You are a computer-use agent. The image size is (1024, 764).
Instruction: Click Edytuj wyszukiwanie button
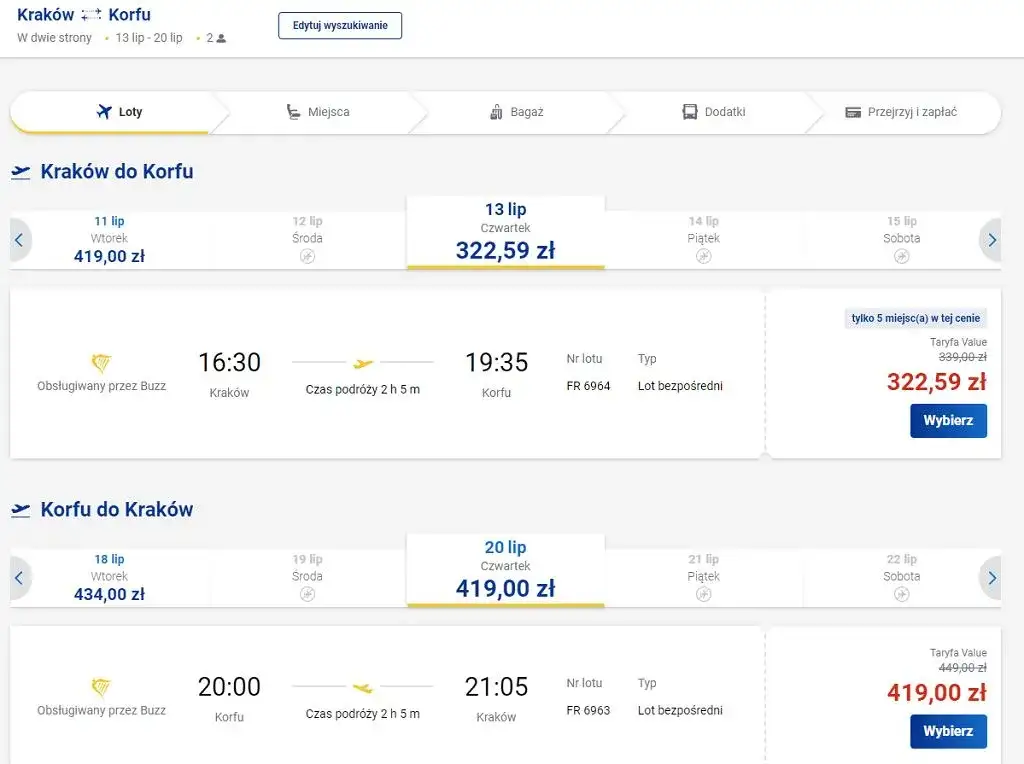[x=340, y=25]
